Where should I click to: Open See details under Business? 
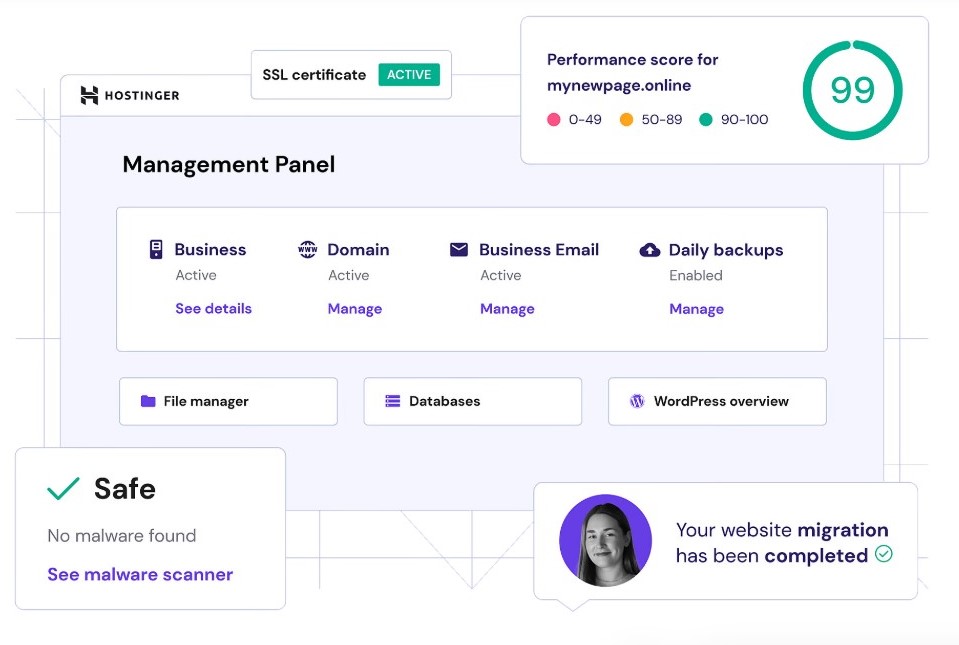[213, 309]
